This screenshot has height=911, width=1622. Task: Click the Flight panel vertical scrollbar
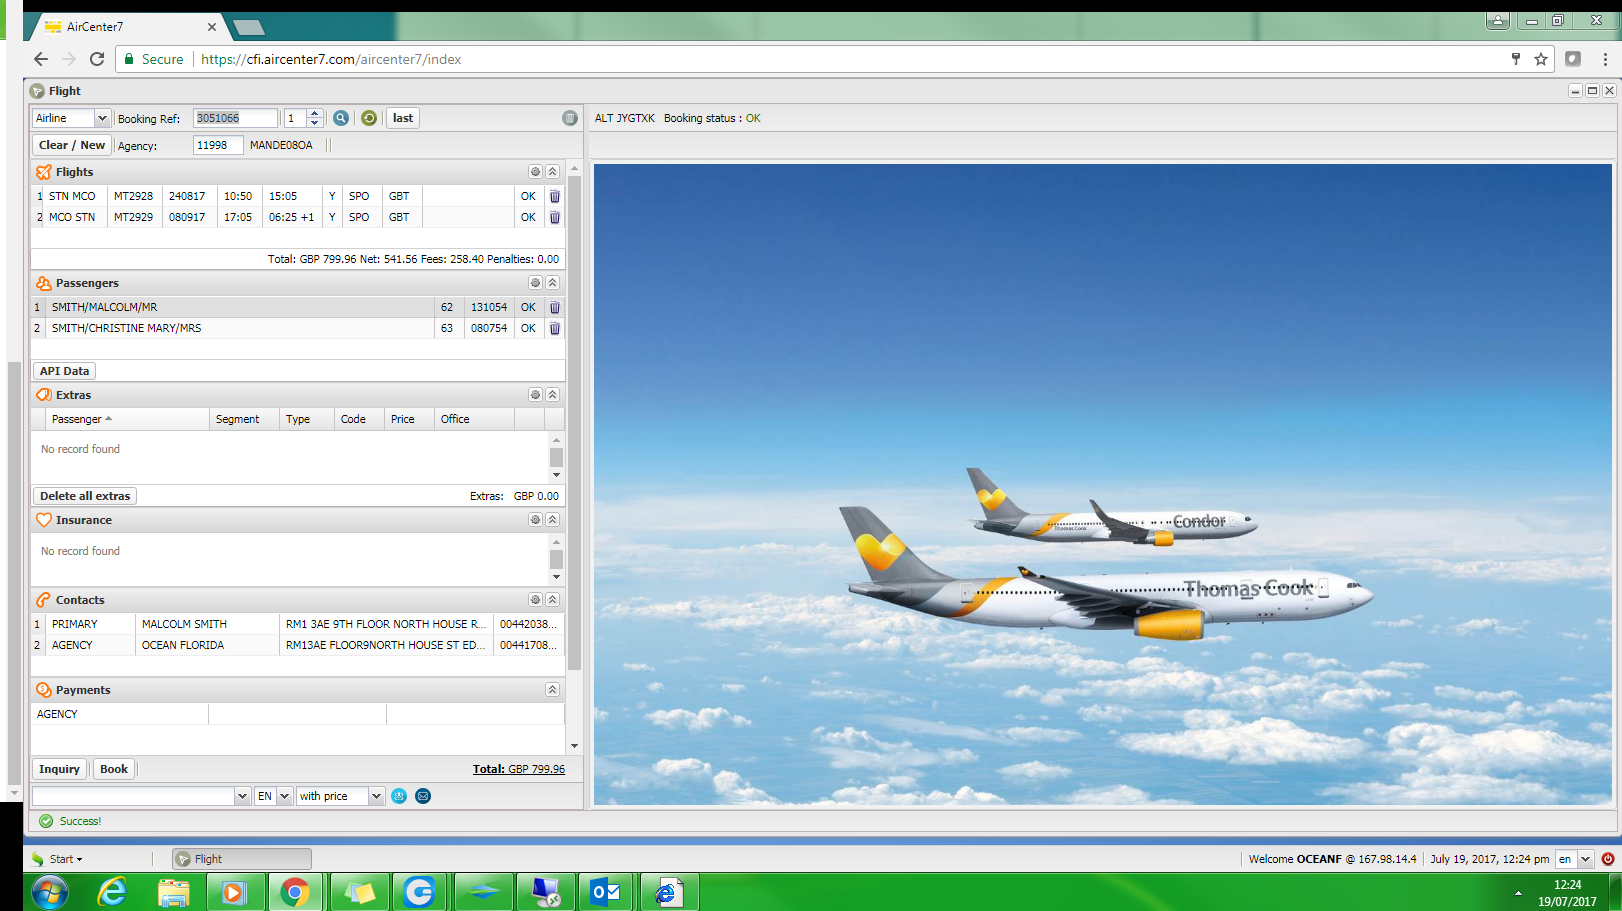point(574,423)
